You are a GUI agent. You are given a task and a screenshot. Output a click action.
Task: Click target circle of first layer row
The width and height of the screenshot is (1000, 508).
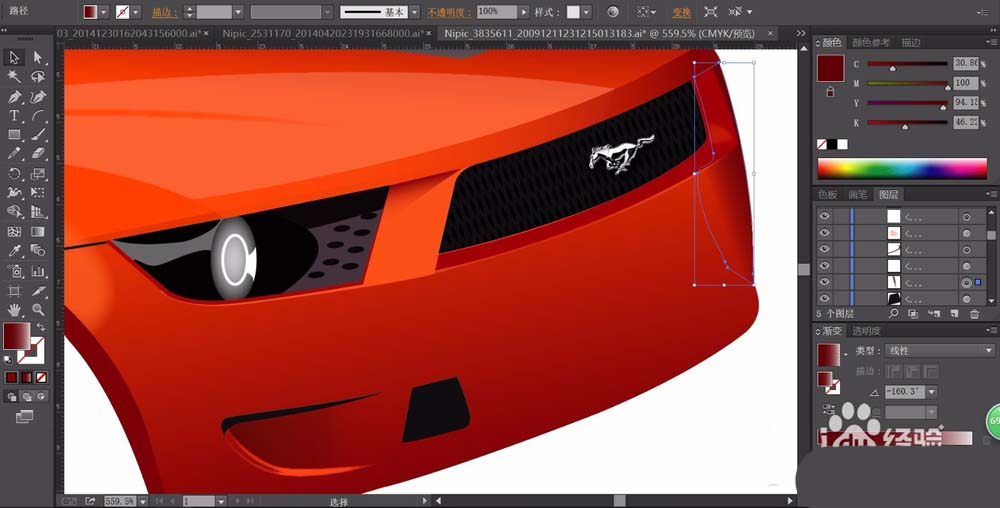[966, 217]
